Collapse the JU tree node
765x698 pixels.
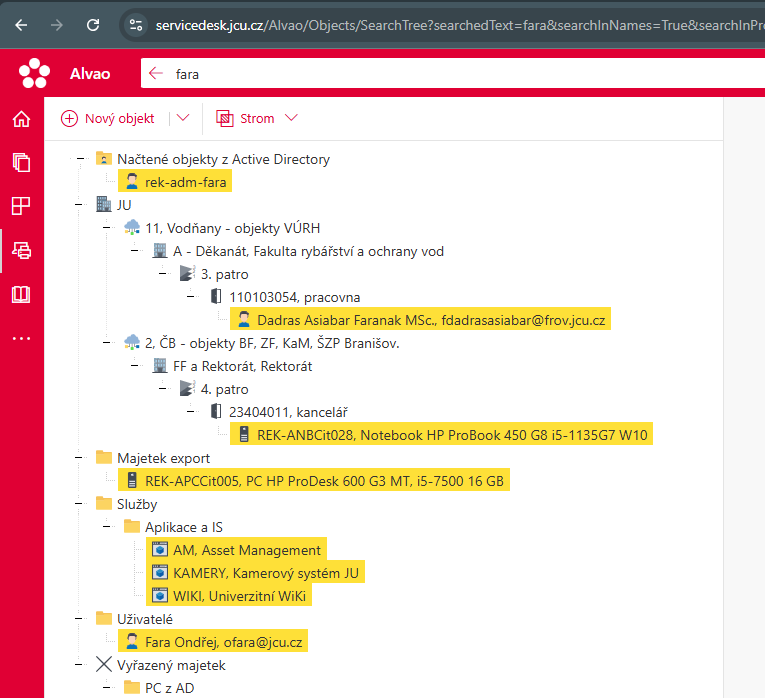(80, 205)
